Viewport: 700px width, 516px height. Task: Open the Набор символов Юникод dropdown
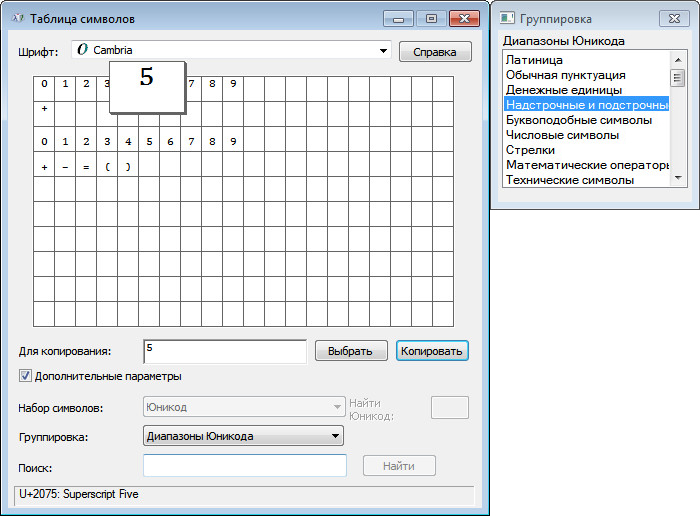(244, 407)
